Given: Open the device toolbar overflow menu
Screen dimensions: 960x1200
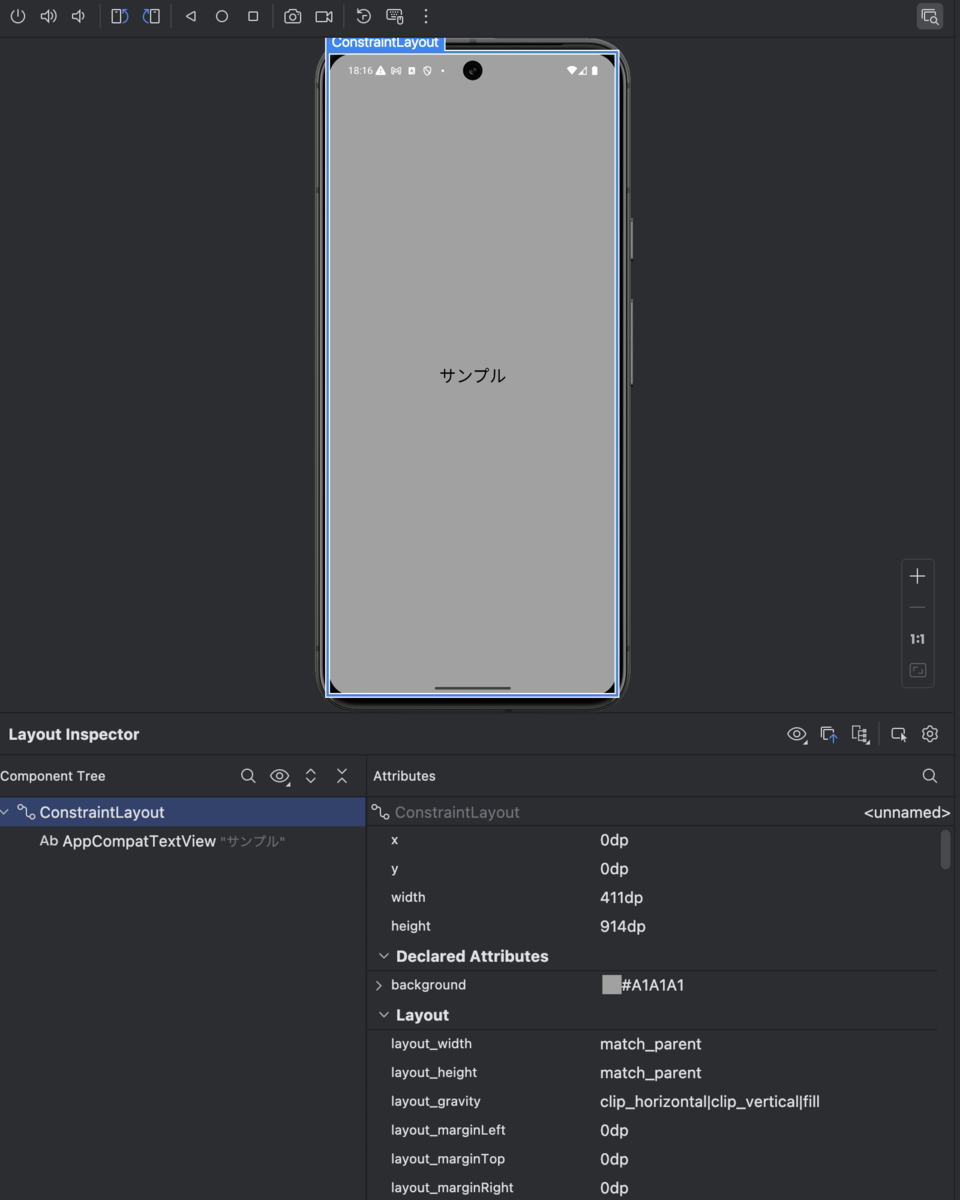Looking at the screenshot, I should click(425, 16).
